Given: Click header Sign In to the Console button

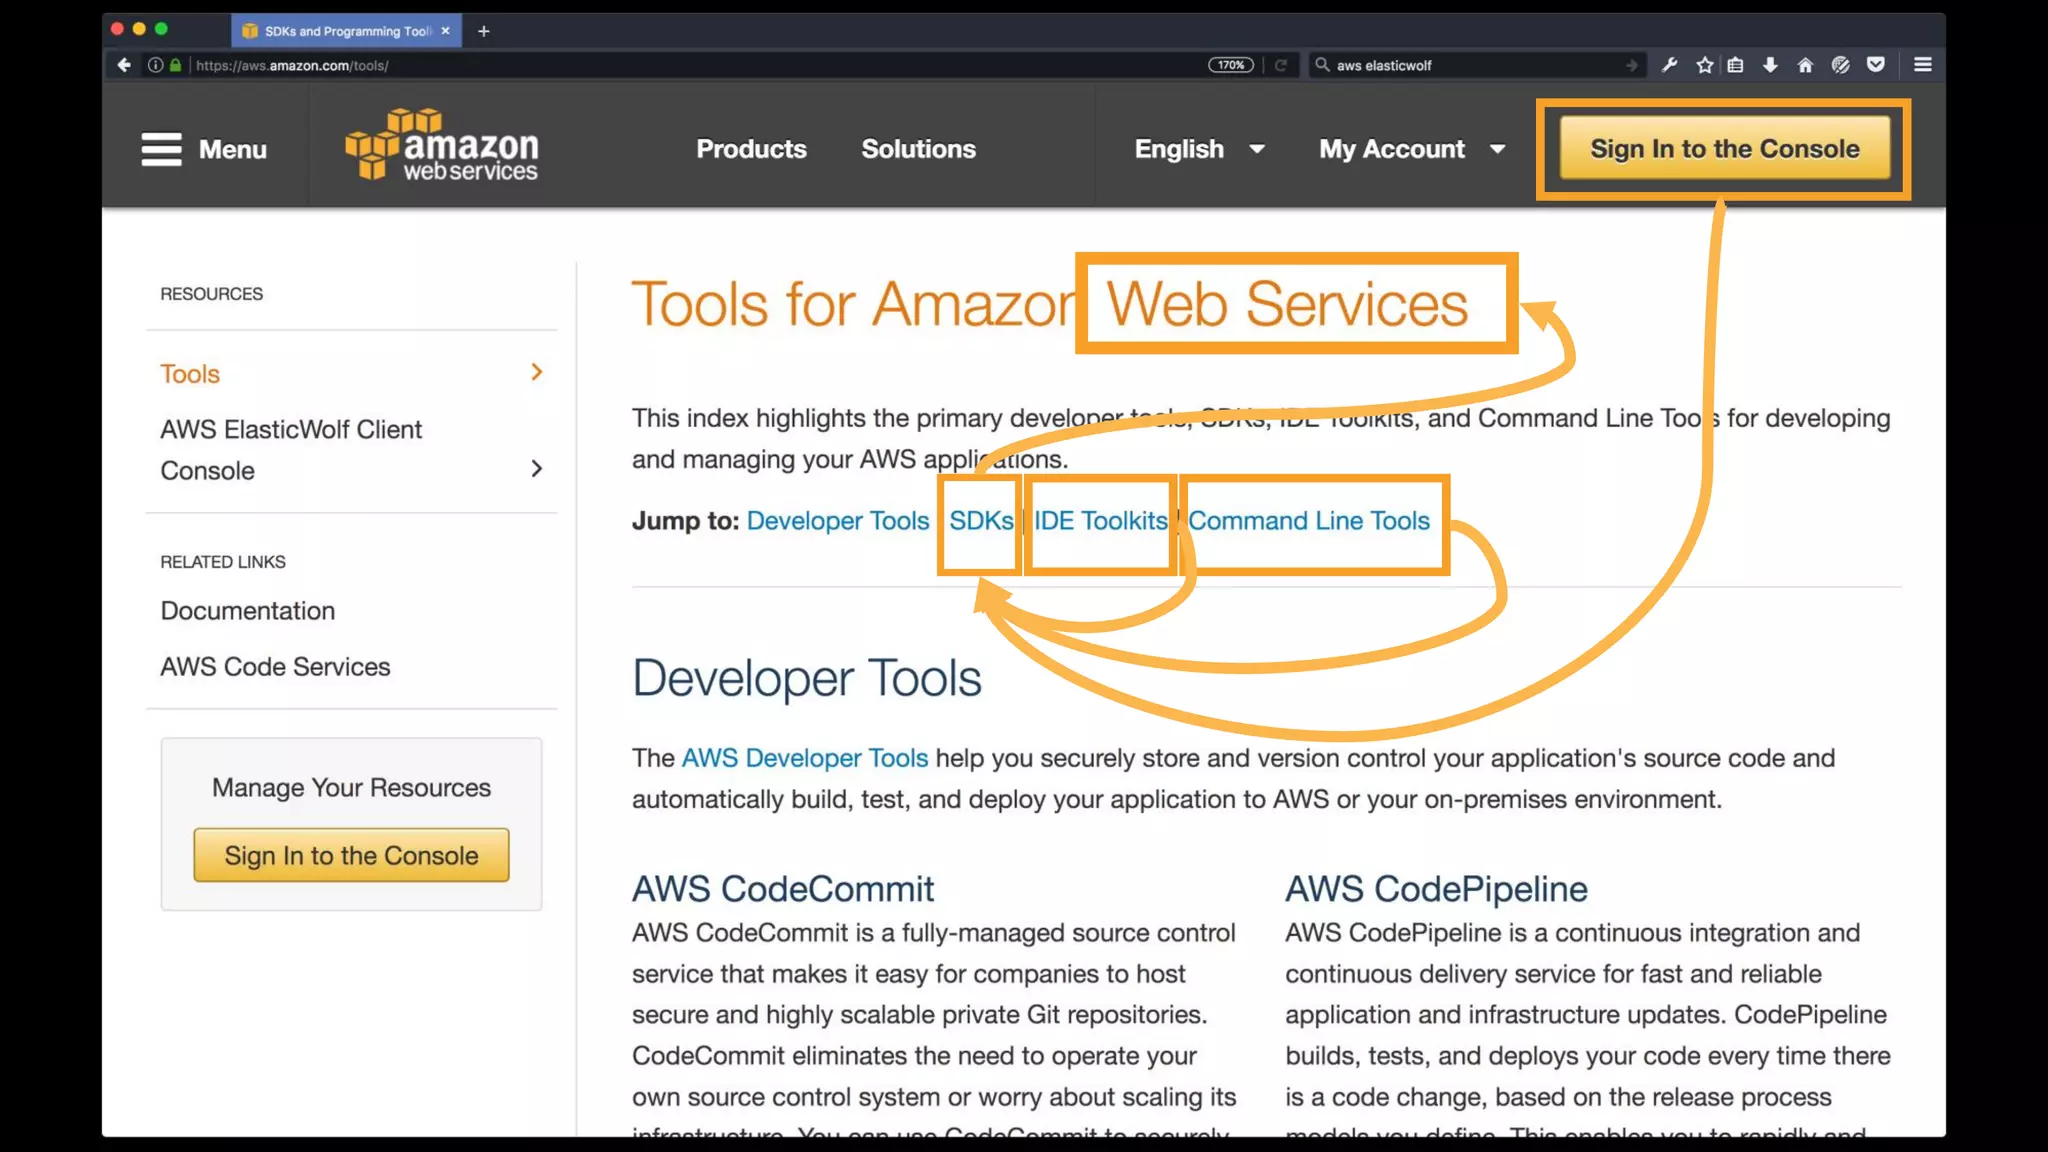Looking at the screenshot, I should 1724,148.
